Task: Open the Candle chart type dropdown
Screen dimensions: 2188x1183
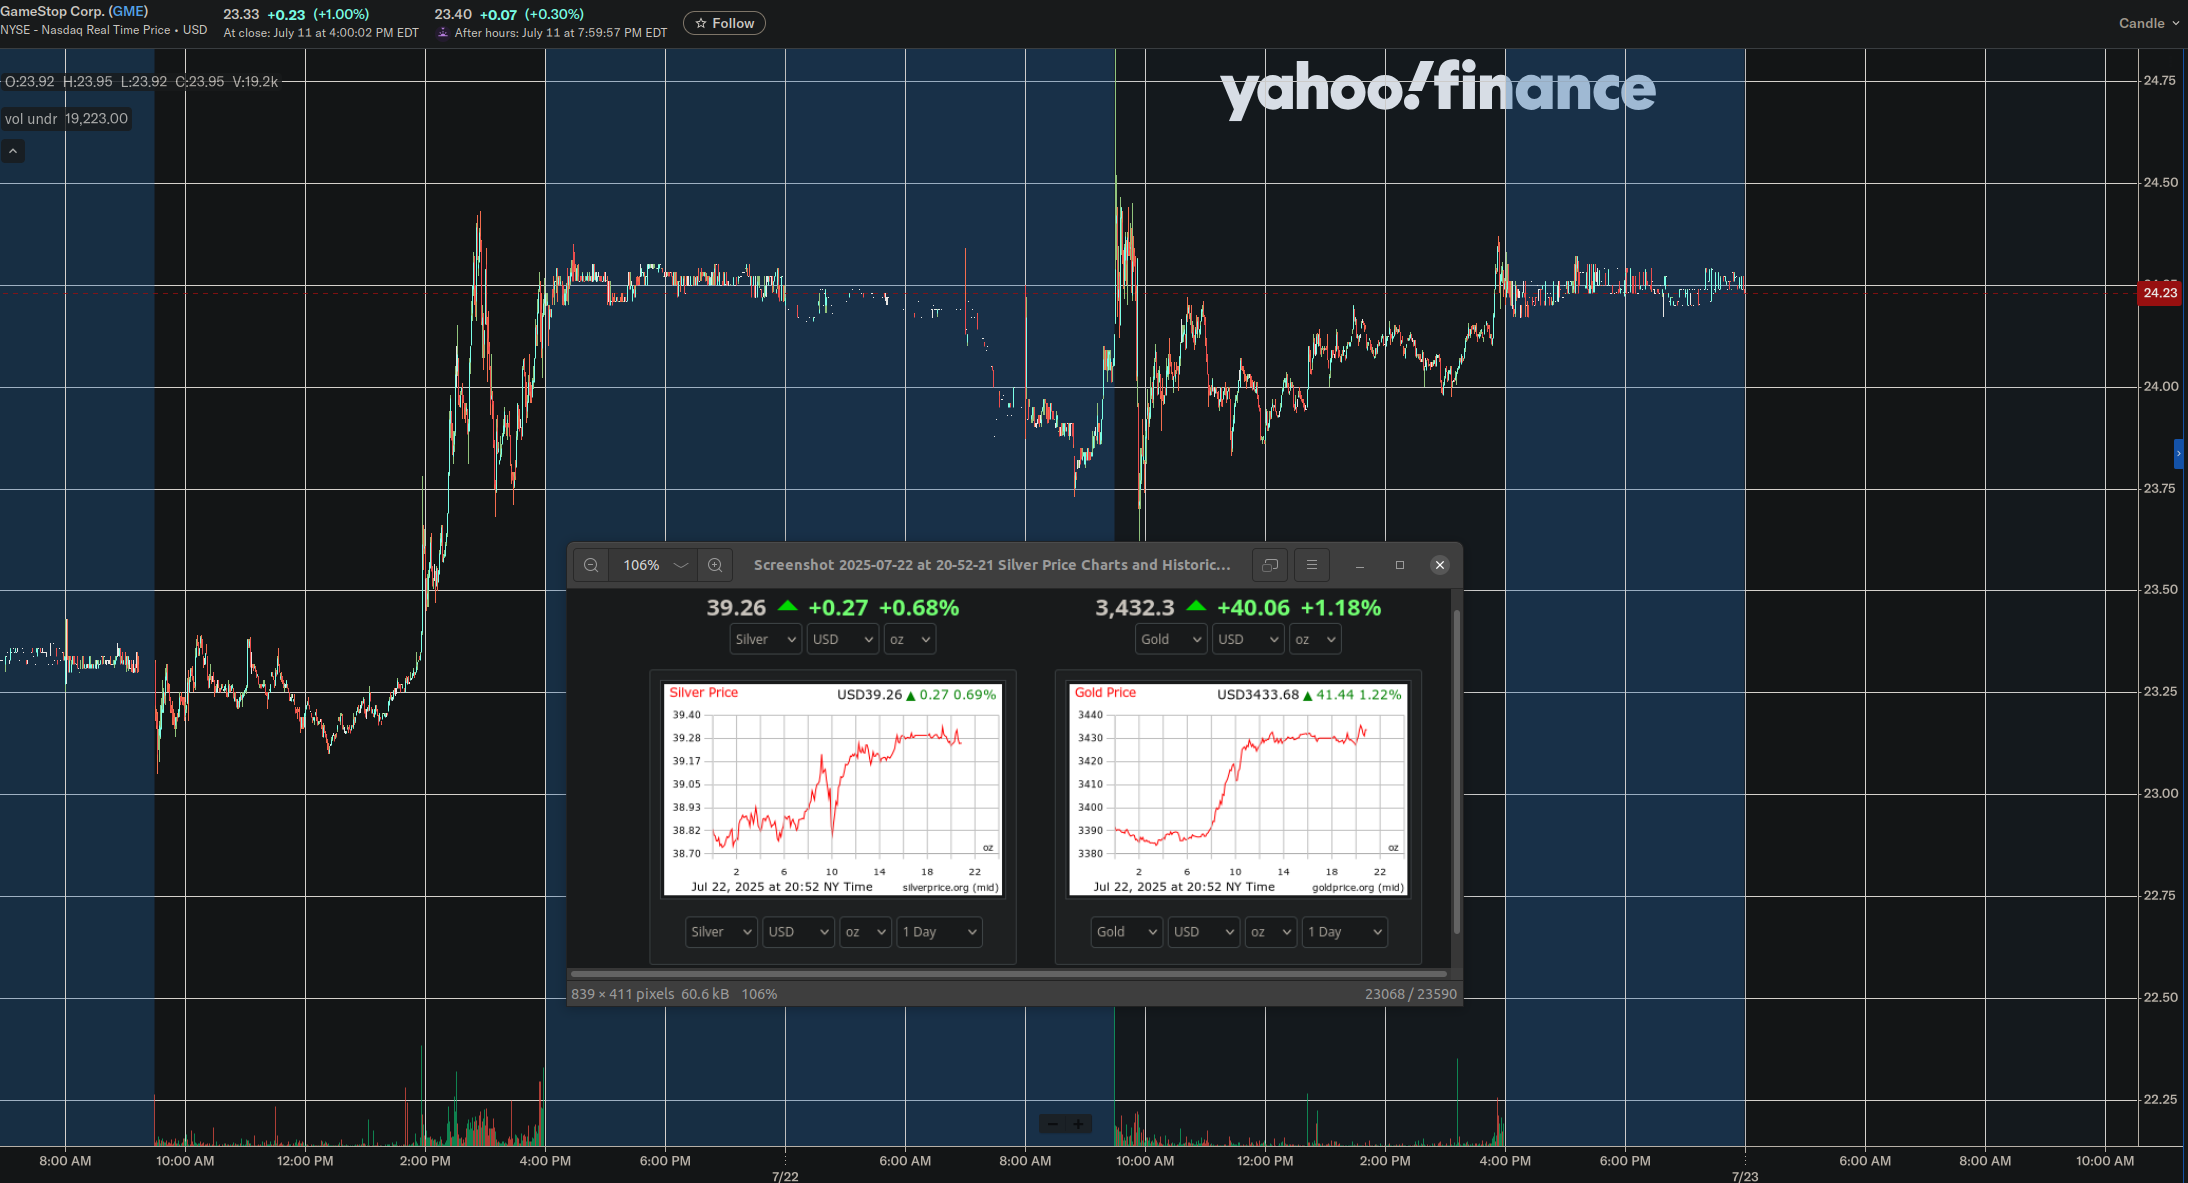Action: (x=2149, y=23)
